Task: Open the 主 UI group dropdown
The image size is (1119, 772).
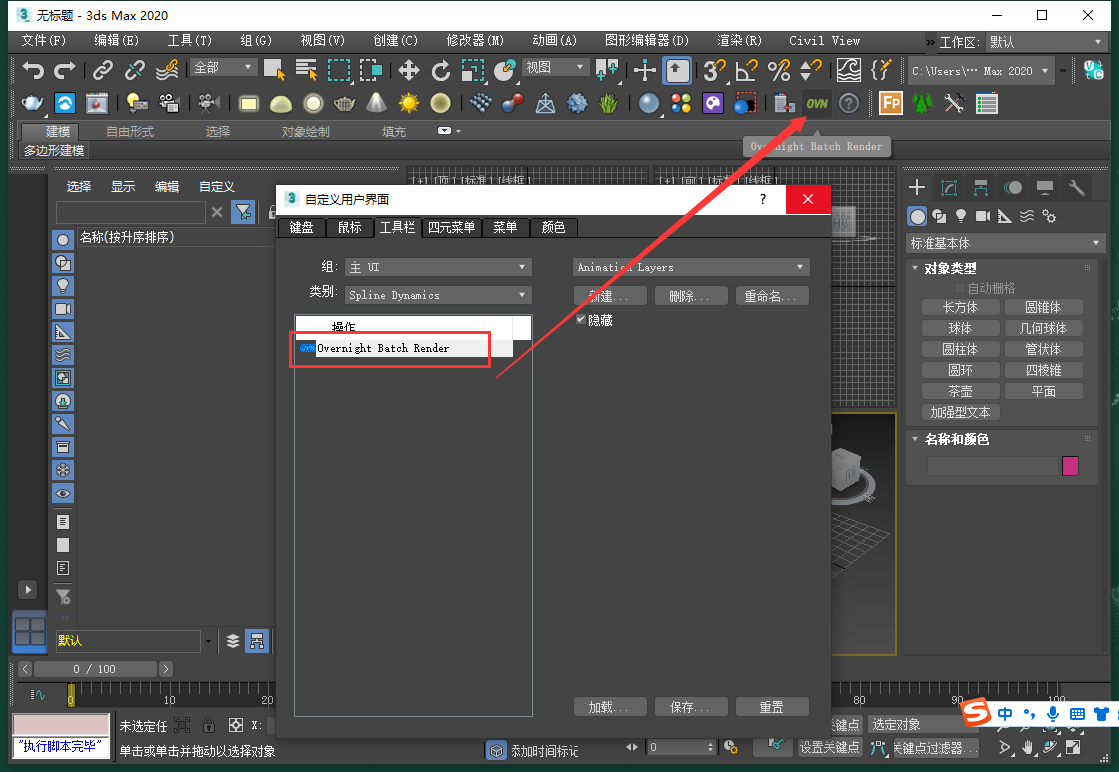Action: 438,267
